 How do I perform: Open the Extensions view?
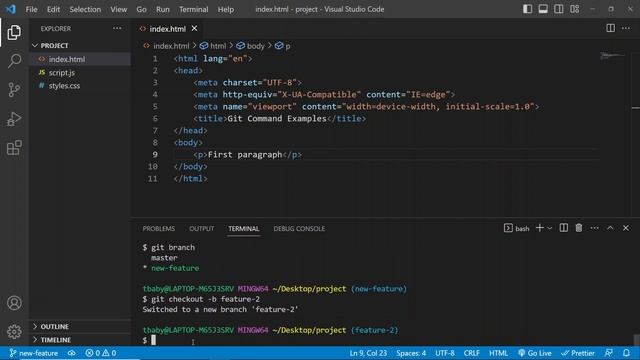14,148
